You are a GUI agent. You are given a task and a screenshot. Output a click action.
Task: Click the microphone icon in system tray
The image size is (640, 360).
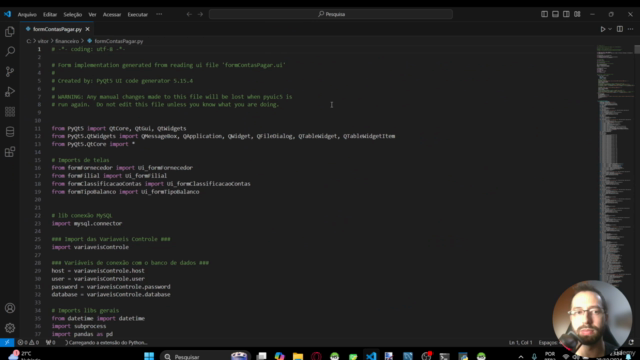coord(534,356)
